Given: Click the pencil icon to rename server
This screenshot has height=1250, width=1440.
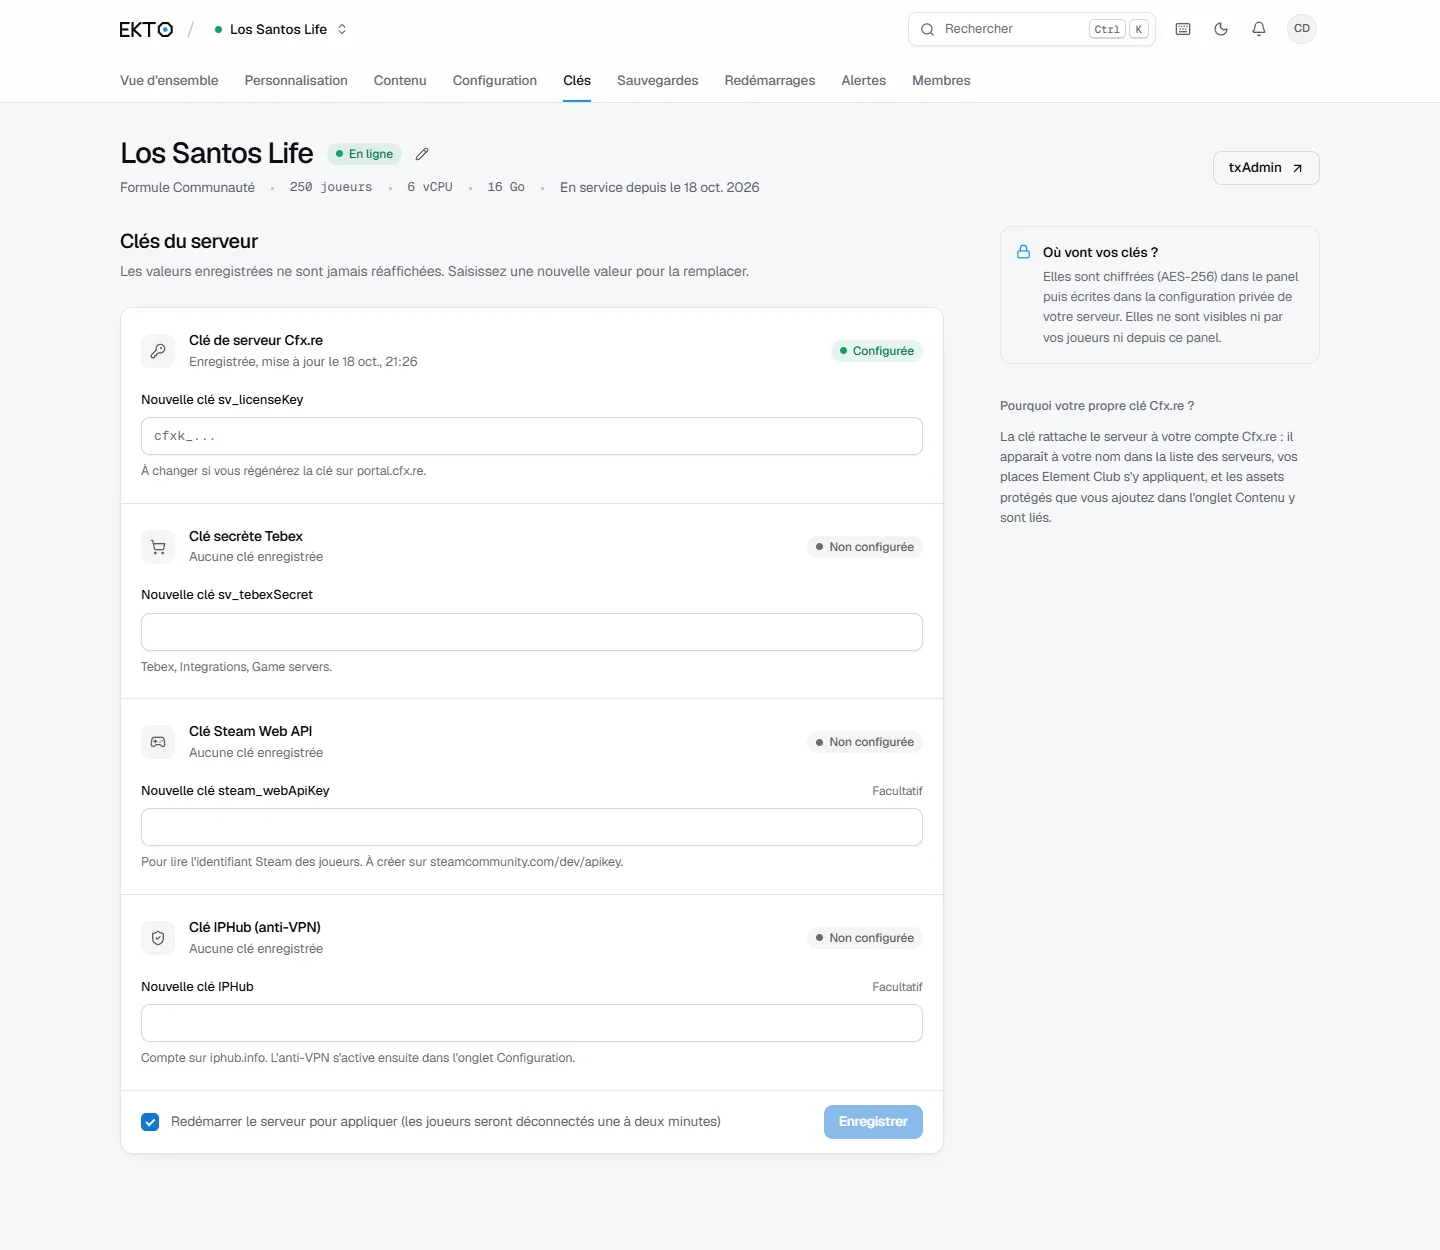Looking at the screenshot, I should tap(422, 154).
